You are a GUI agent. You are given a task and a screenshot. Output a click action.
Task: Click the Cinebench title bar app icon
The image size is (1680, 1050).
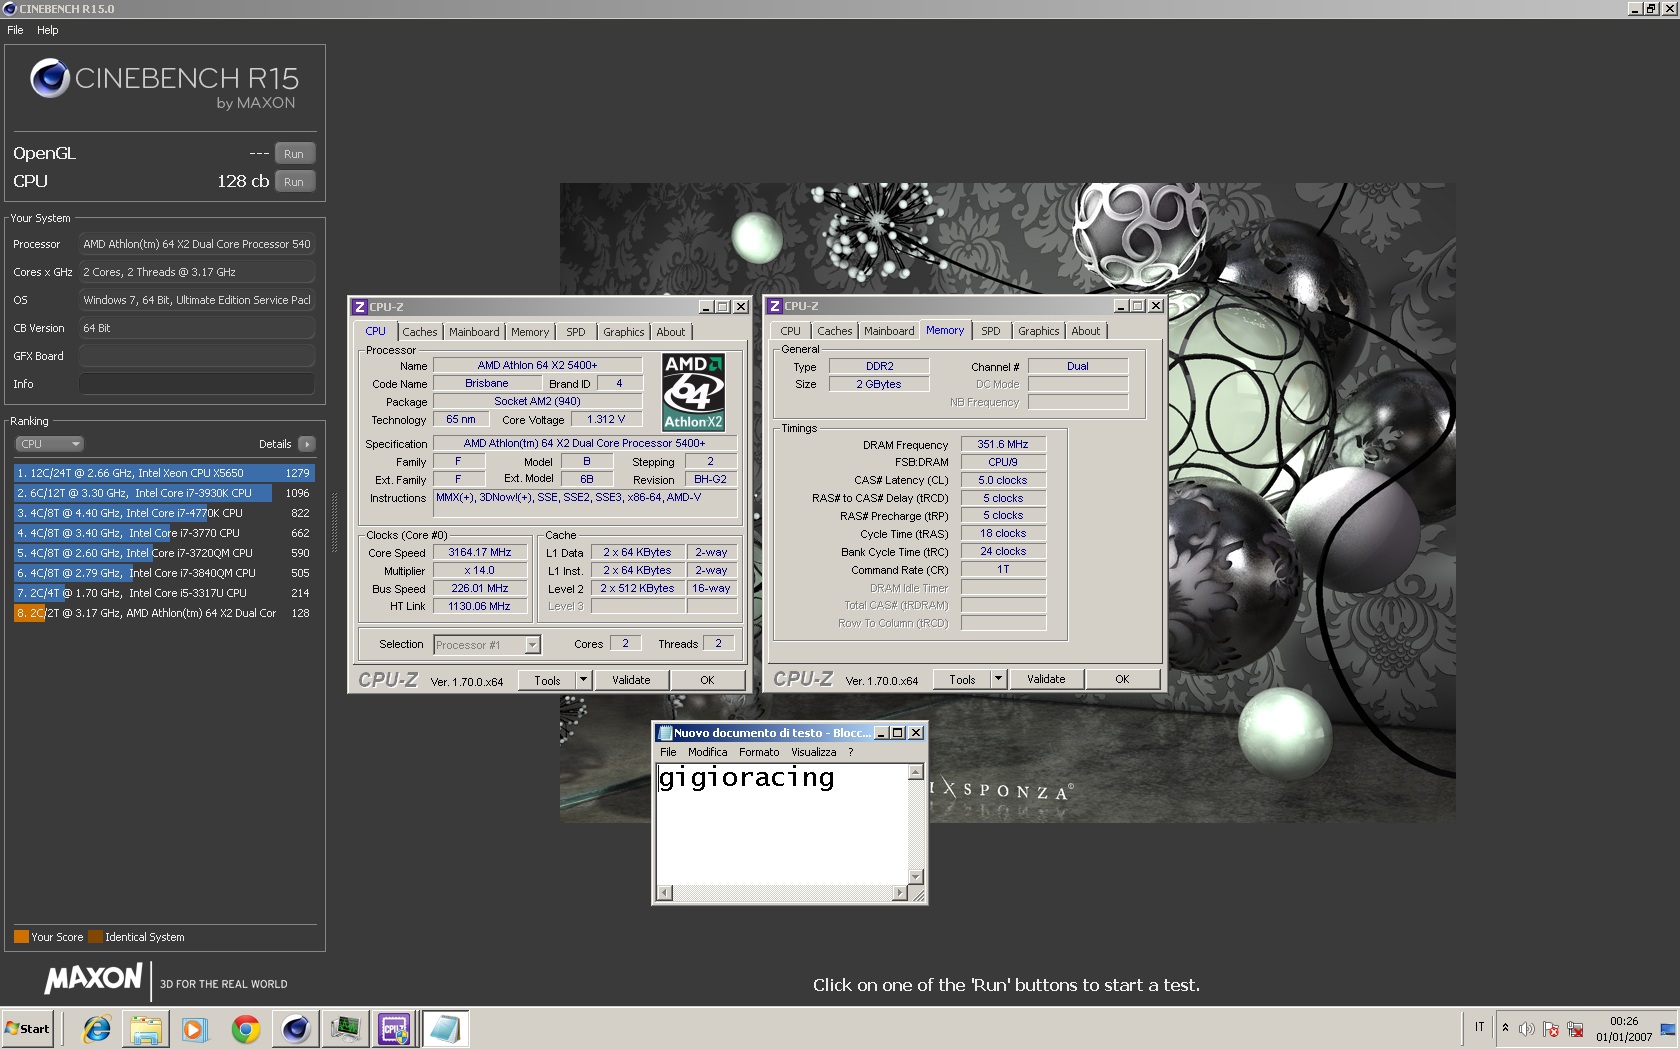[9, 9]
